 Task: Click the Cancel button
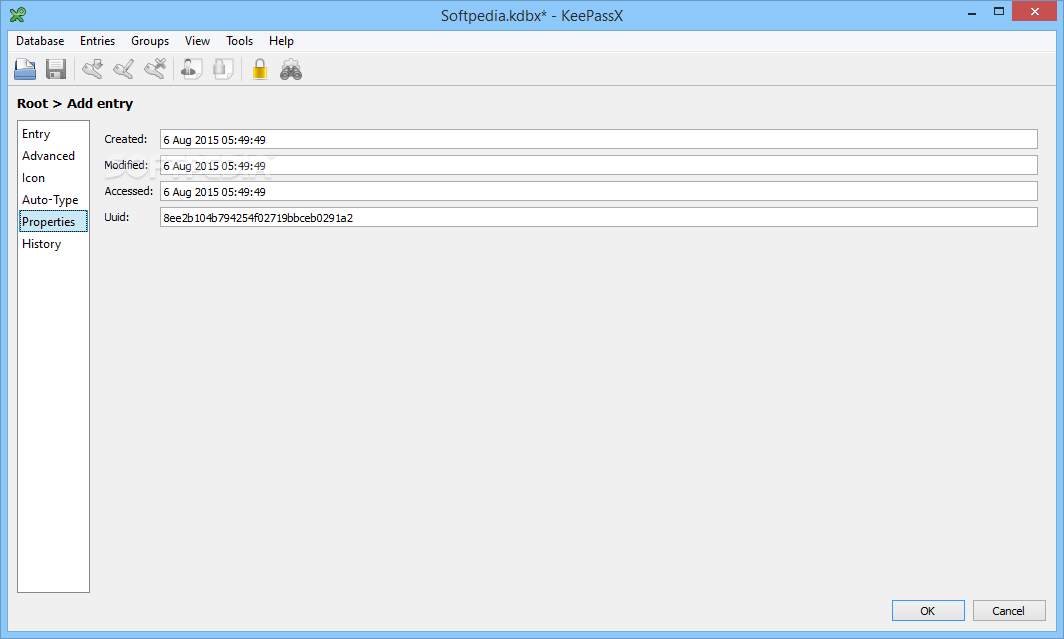1008,611
